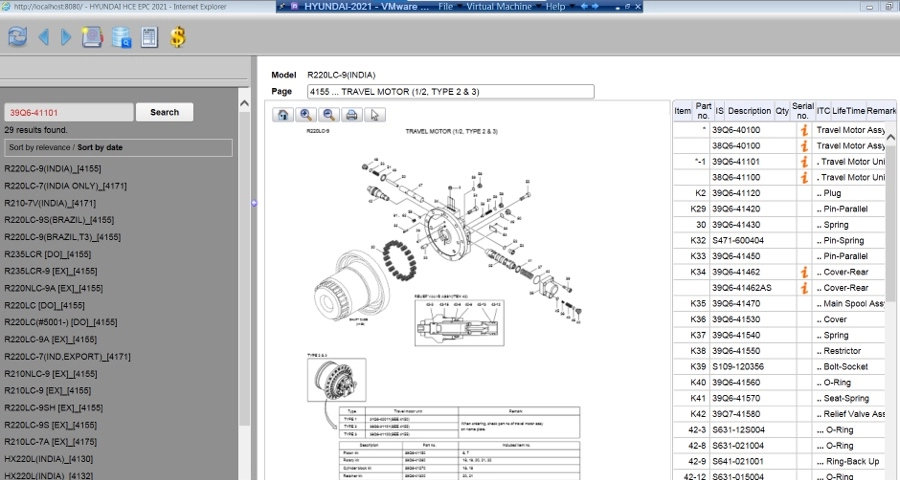This screenshot has width=900, height=480.
Task: Click the Serial no. column header
Action: pyautogui.click(x=802, y=111)
